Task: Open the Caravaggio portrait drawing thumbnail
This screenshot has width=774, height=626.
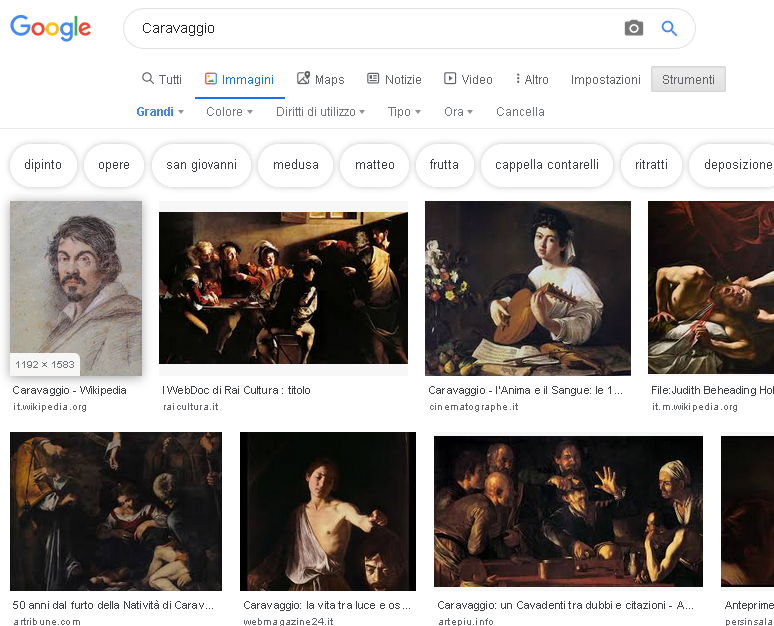Action: tap(76, 288)
